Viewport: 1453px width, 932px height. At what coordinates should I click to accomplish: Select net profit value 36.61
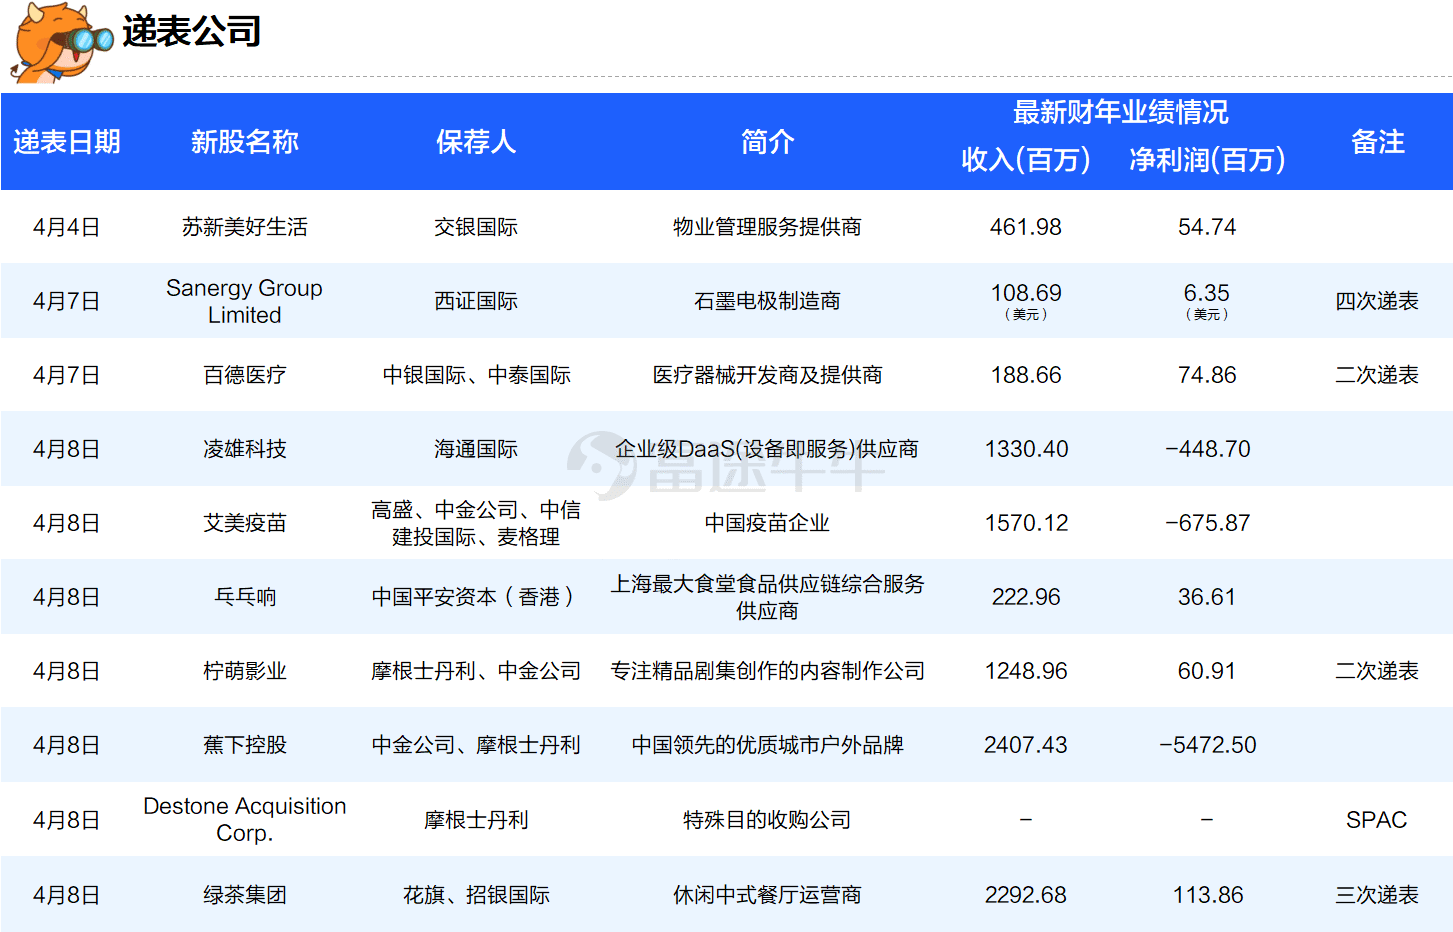1207,597
